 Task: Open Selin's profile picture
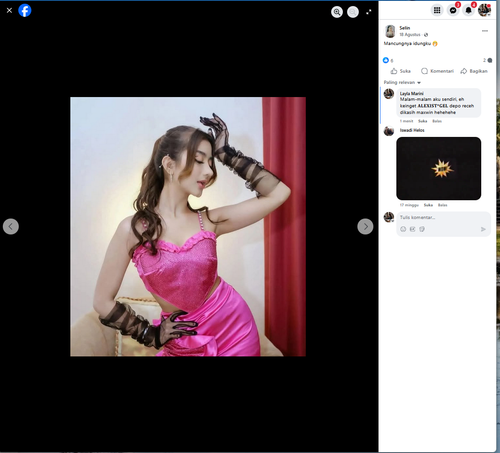pyautogui.click(x=390, y=31)
